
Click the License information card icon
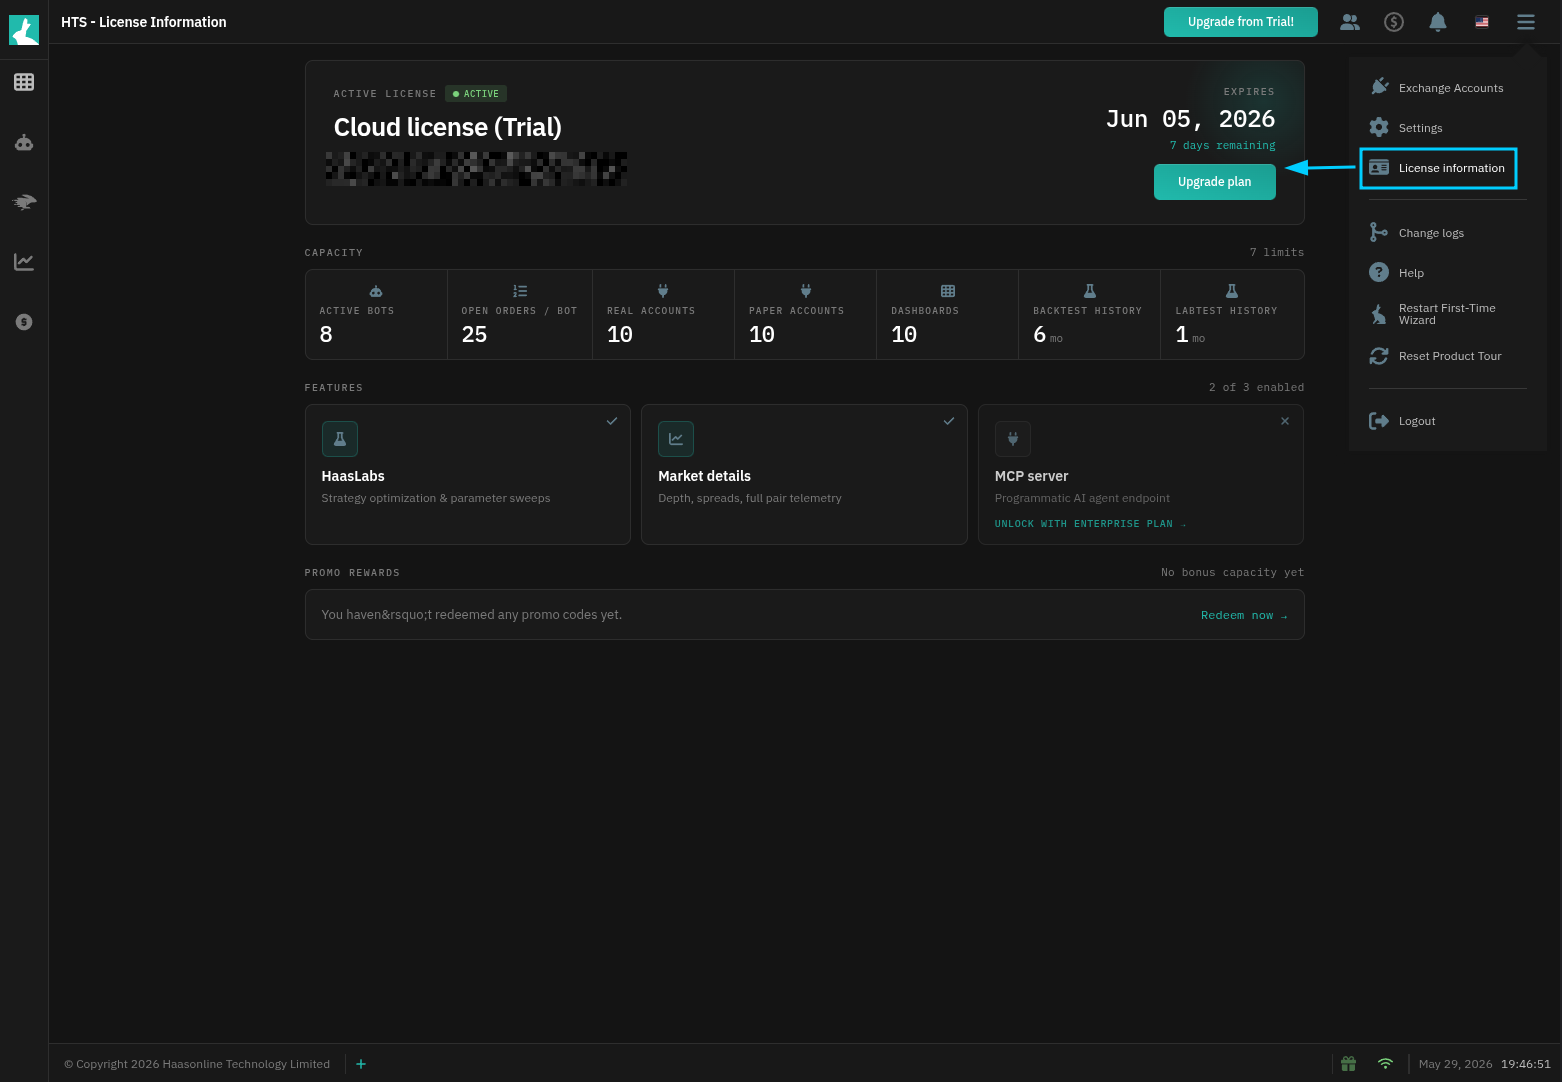click(1379, 167)
